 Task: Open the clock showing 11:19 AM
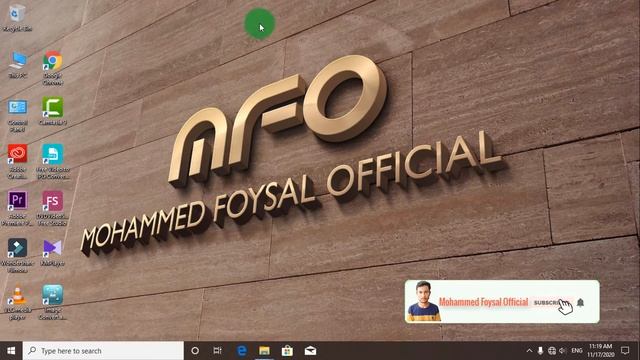[600, 351]
